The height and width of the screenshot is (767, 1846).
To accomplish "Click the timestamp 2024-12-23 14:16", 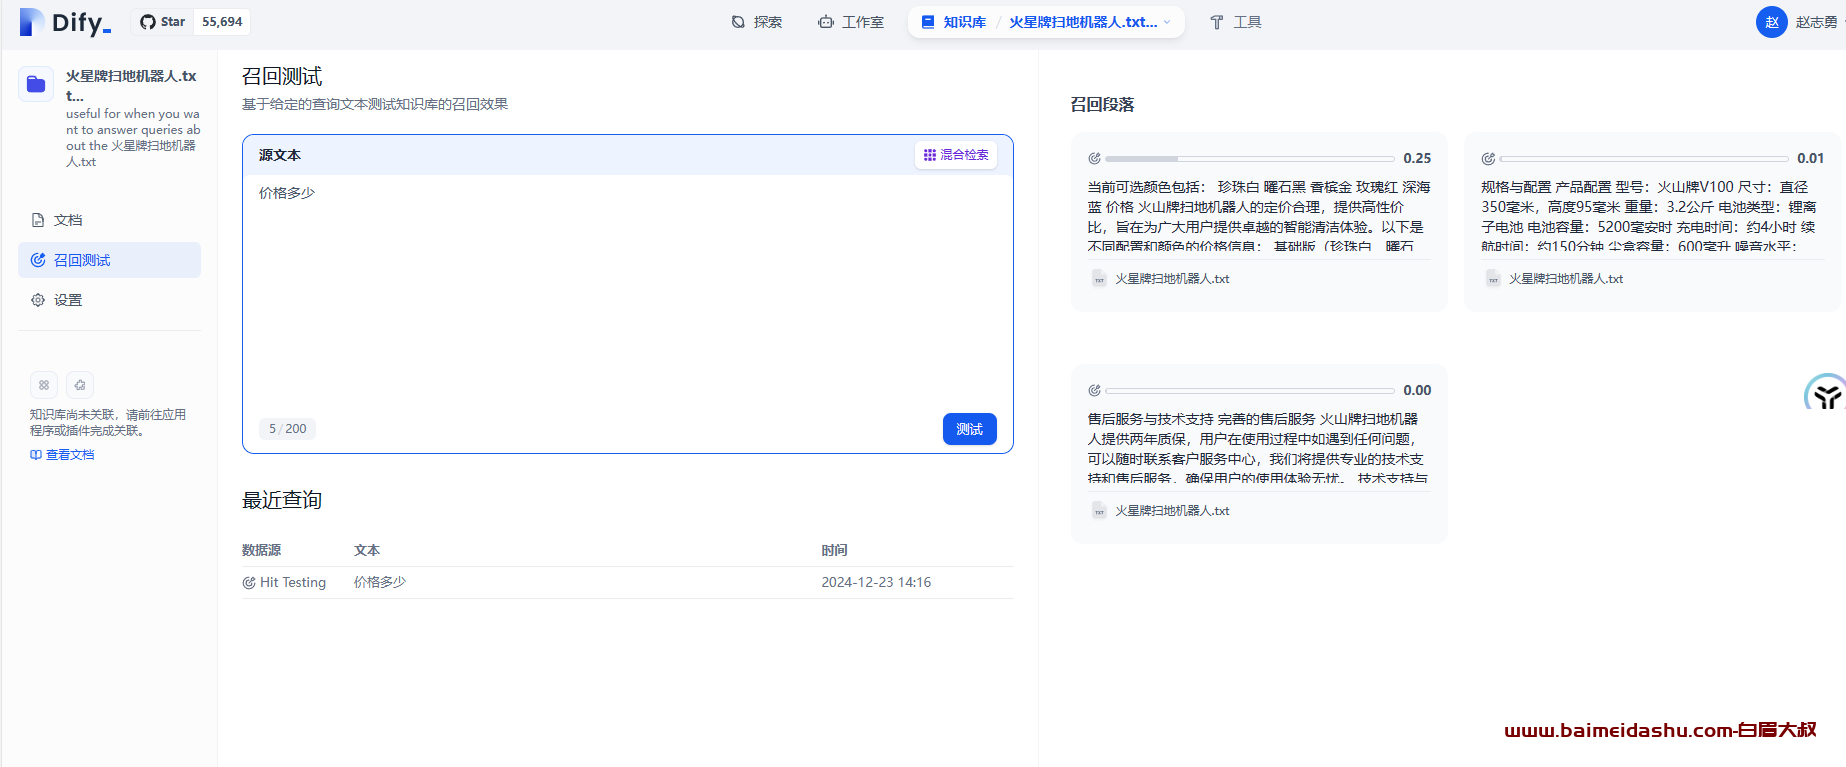I will pyautogui.click(x=876, y=582).
